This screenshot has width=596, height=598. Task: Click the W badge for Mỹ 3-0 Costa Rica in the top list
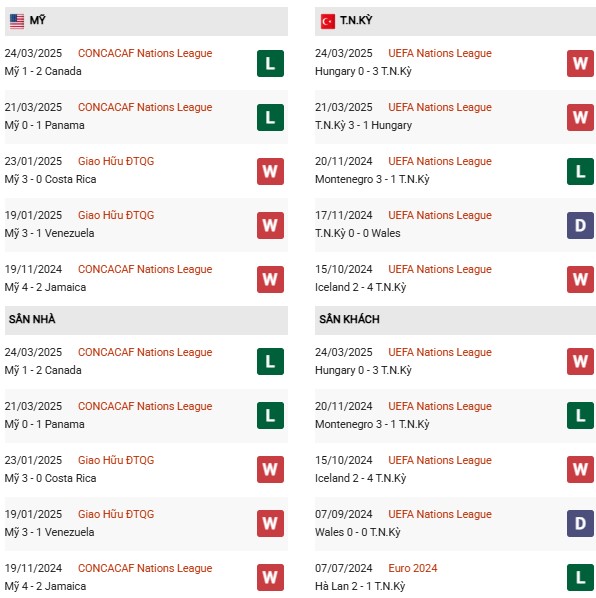pyautogui.click(x=270, y=171)
